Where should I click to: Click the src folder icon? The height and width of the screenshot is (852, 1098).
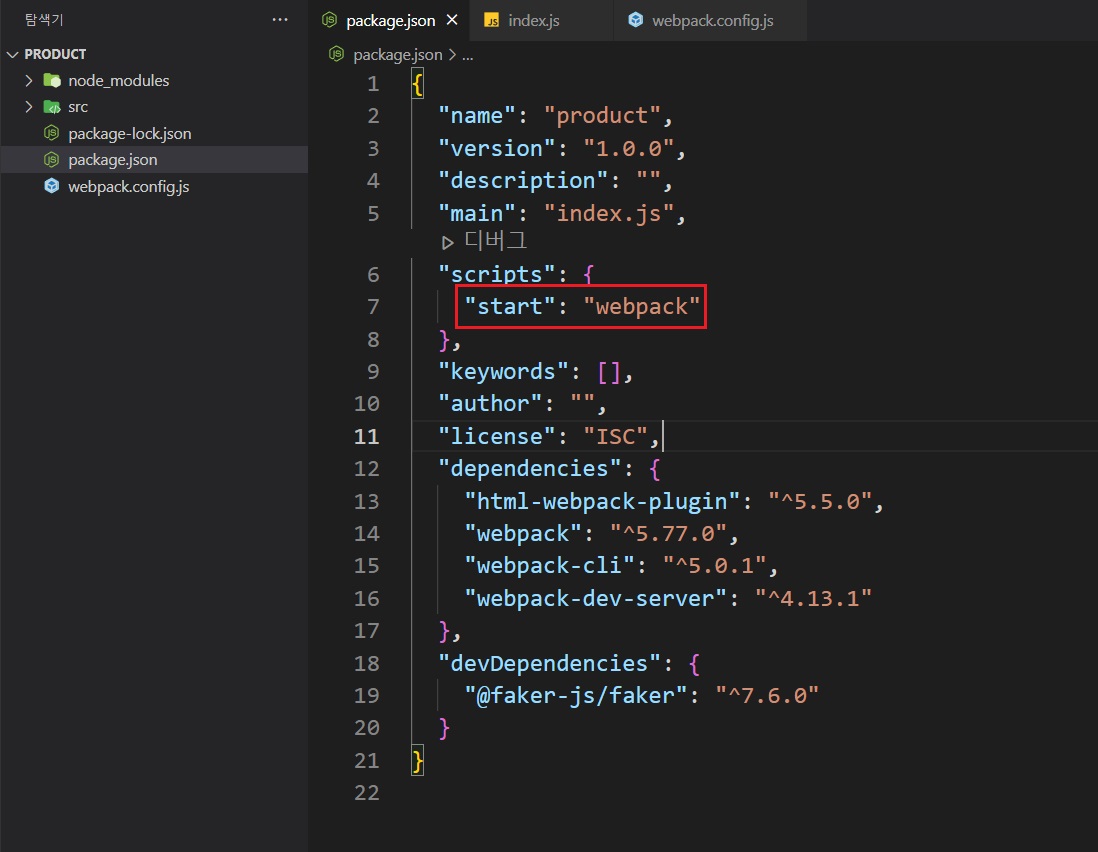coord(52,106)
